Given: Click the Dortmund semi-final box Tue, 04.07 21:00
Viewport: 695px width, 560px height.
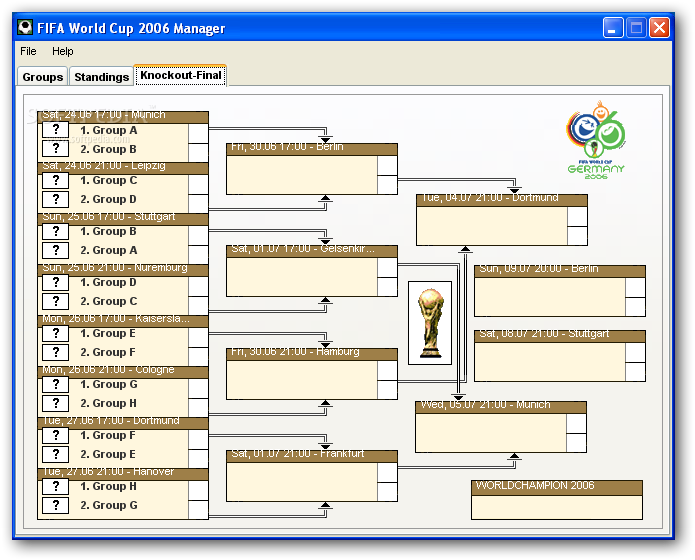Looking at the screenshot, I should (502, 220).
